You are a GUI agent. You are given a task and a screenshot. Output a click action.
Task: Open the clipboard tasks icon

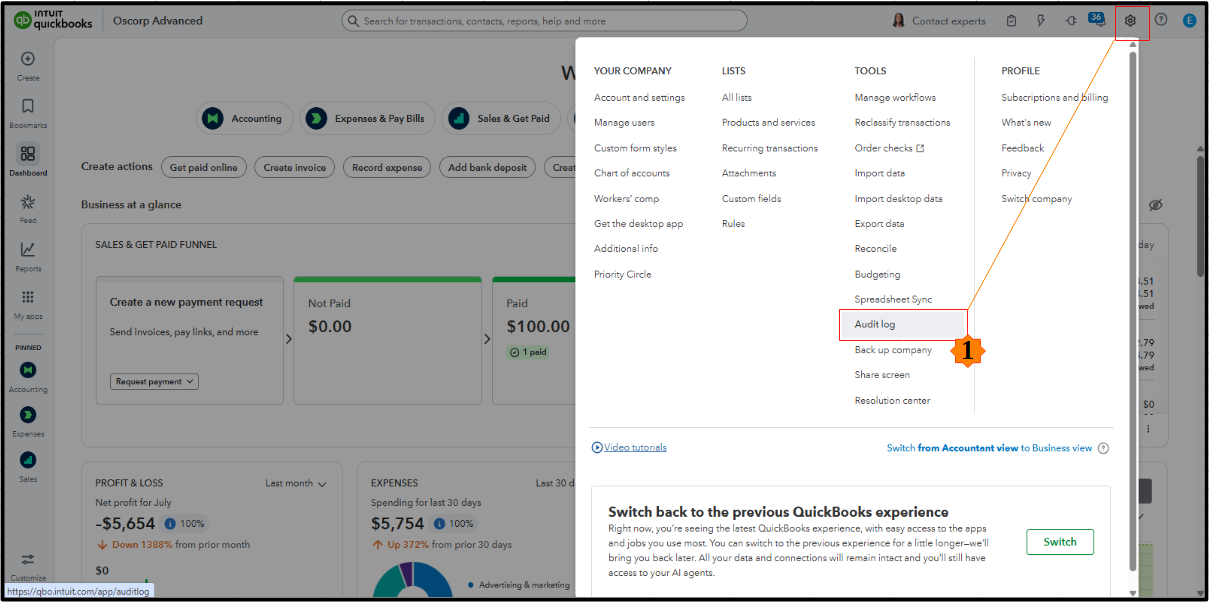(x=1012, y=21)
